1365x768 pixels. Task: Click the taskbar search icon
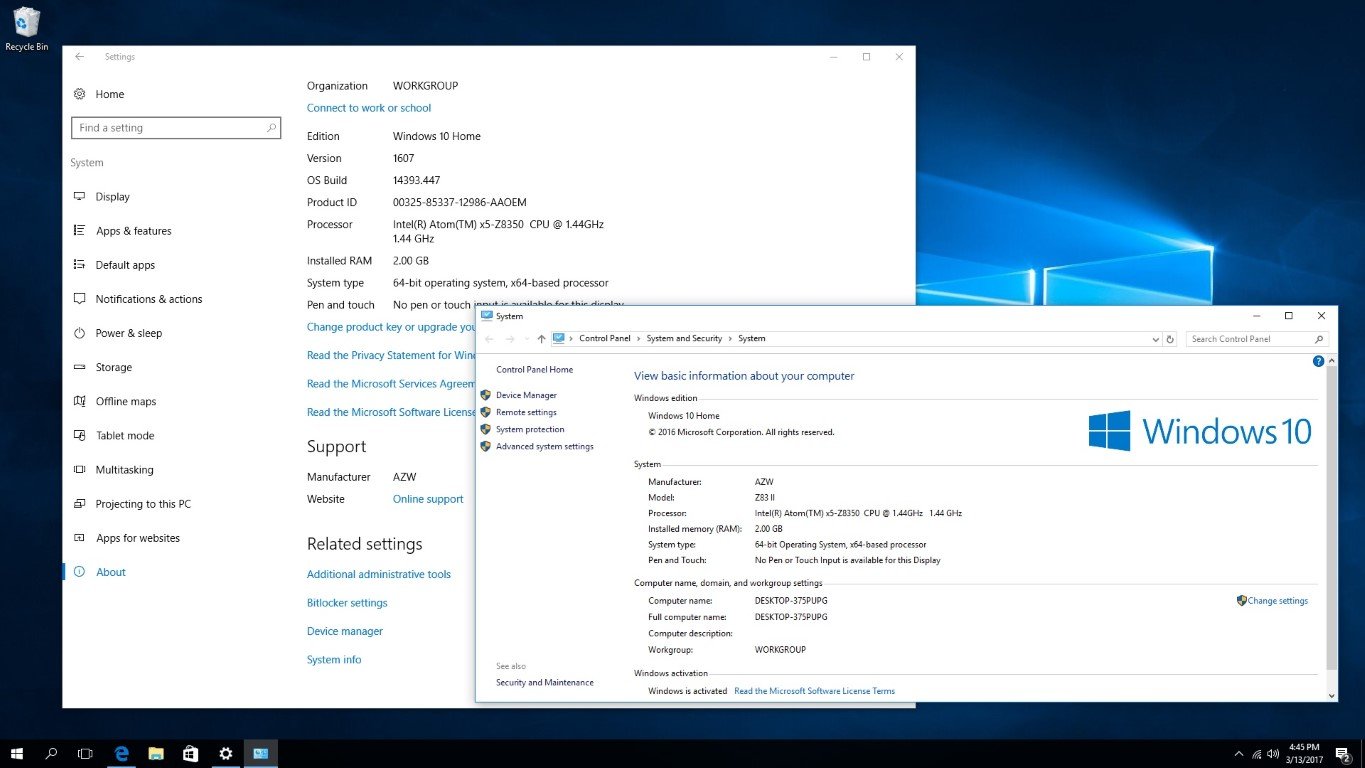click(51, 754)
